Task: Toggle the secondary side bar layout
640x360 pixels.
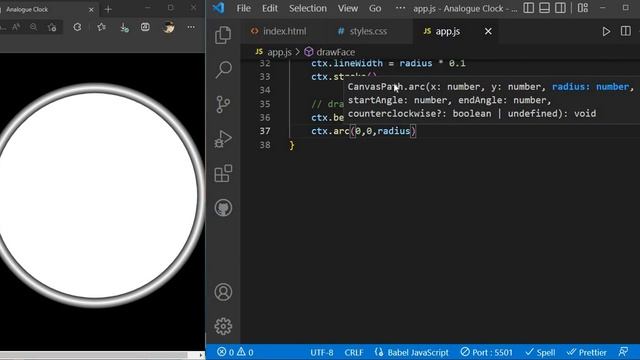Action: (x=560, y=8)
